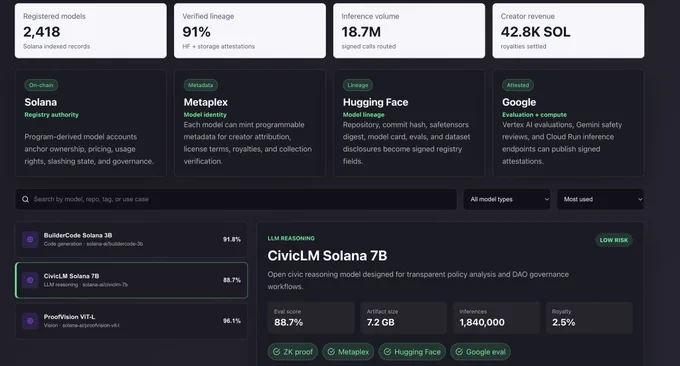Click the Hugging Face verification badge
The width and height of the screenshot is (680, 366).
[x=412, y=352]
